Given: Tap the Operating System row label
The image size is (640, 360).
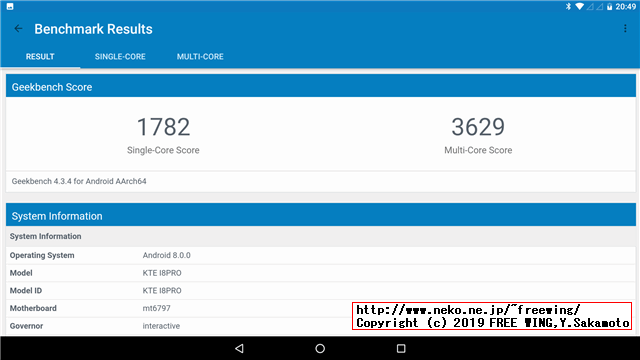Looking at the screenshot, I should [42, 256].
